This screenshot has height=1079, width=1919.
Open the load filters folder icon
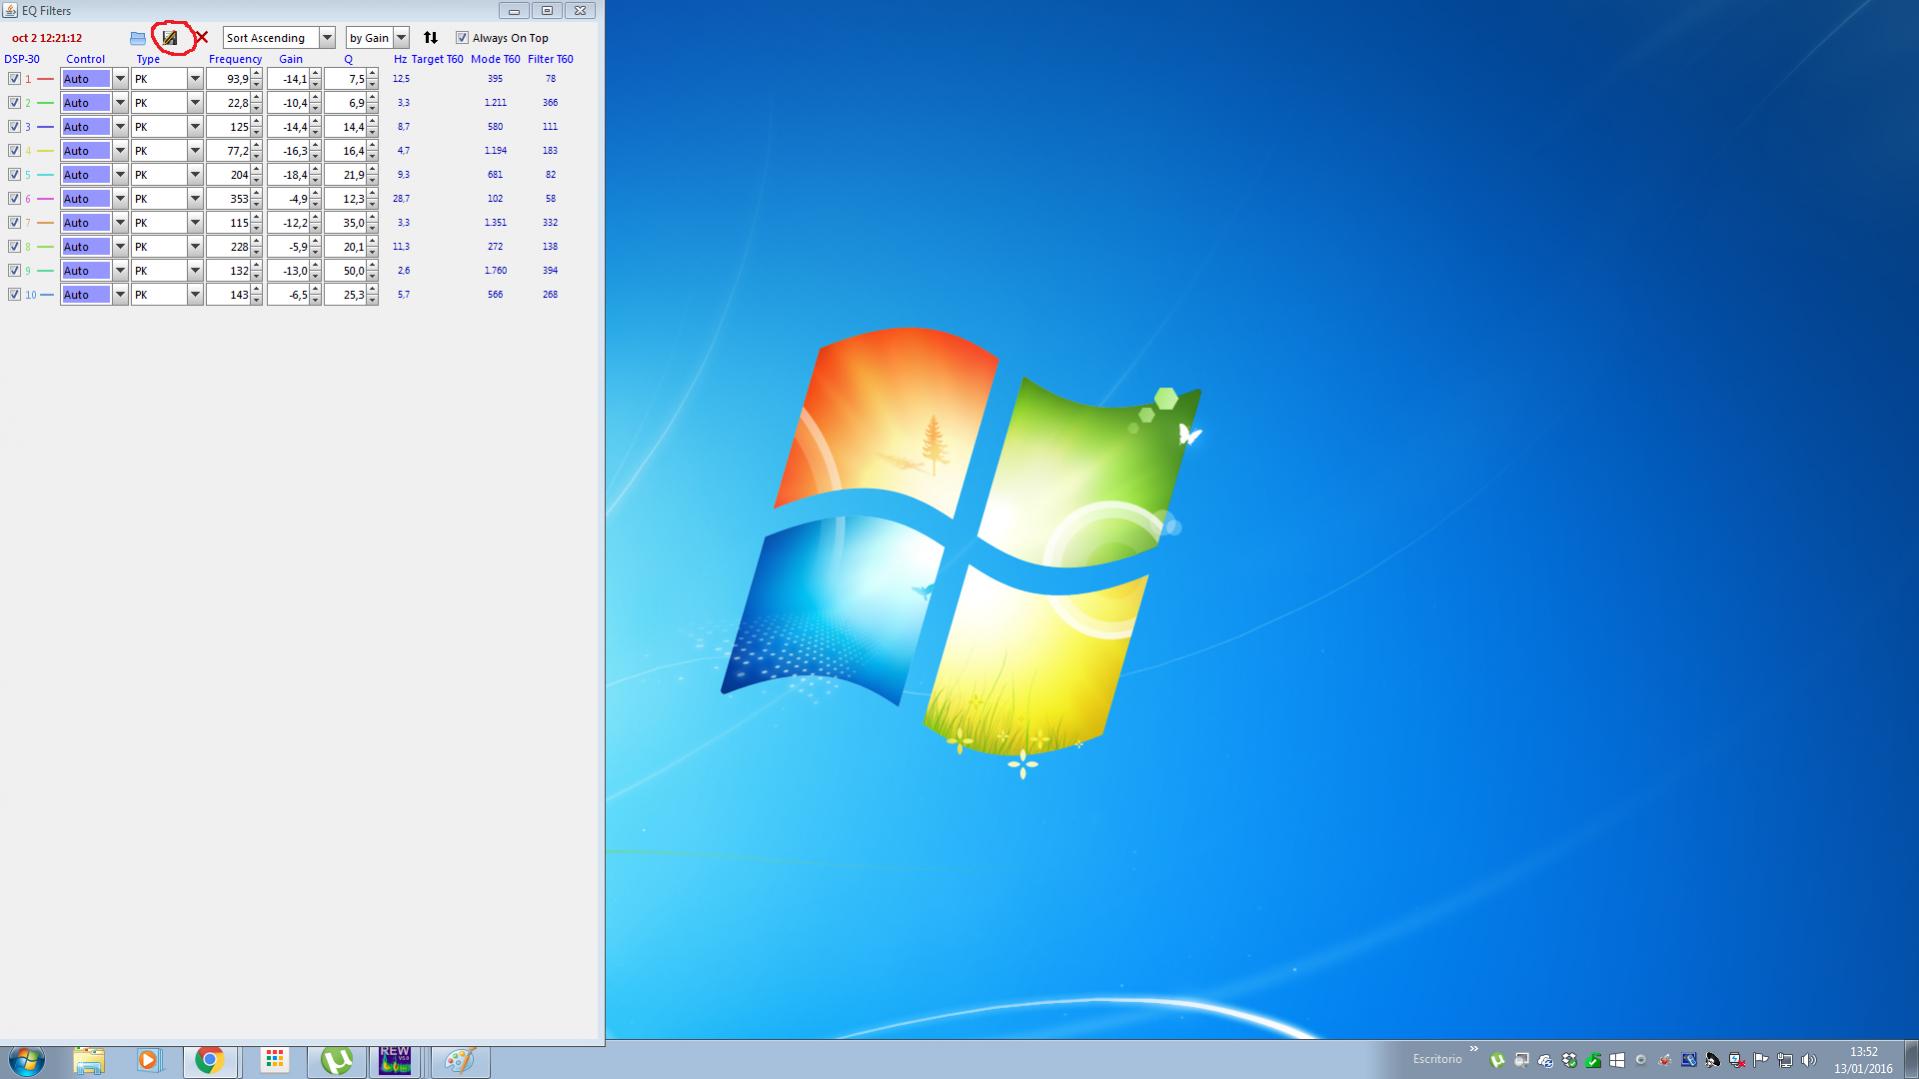138,38
